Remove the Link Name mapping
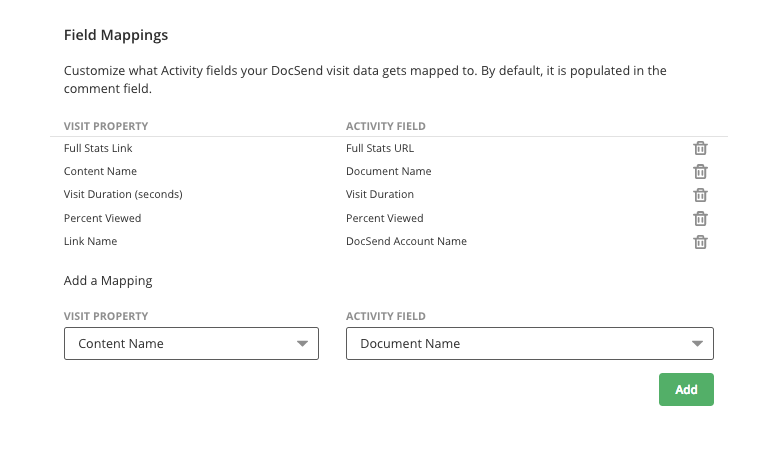Screen dimensions: 761x457 point(700,242)
